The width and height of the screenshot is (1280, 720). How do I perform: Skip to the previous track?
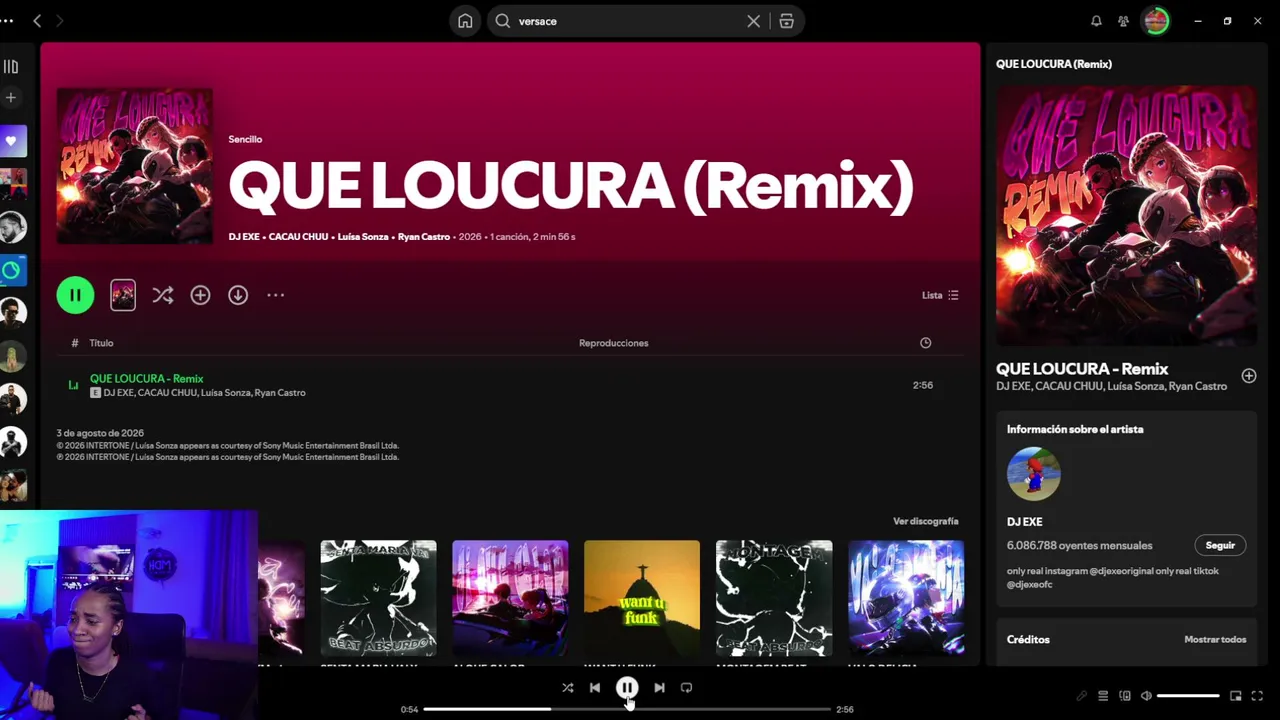595,688
